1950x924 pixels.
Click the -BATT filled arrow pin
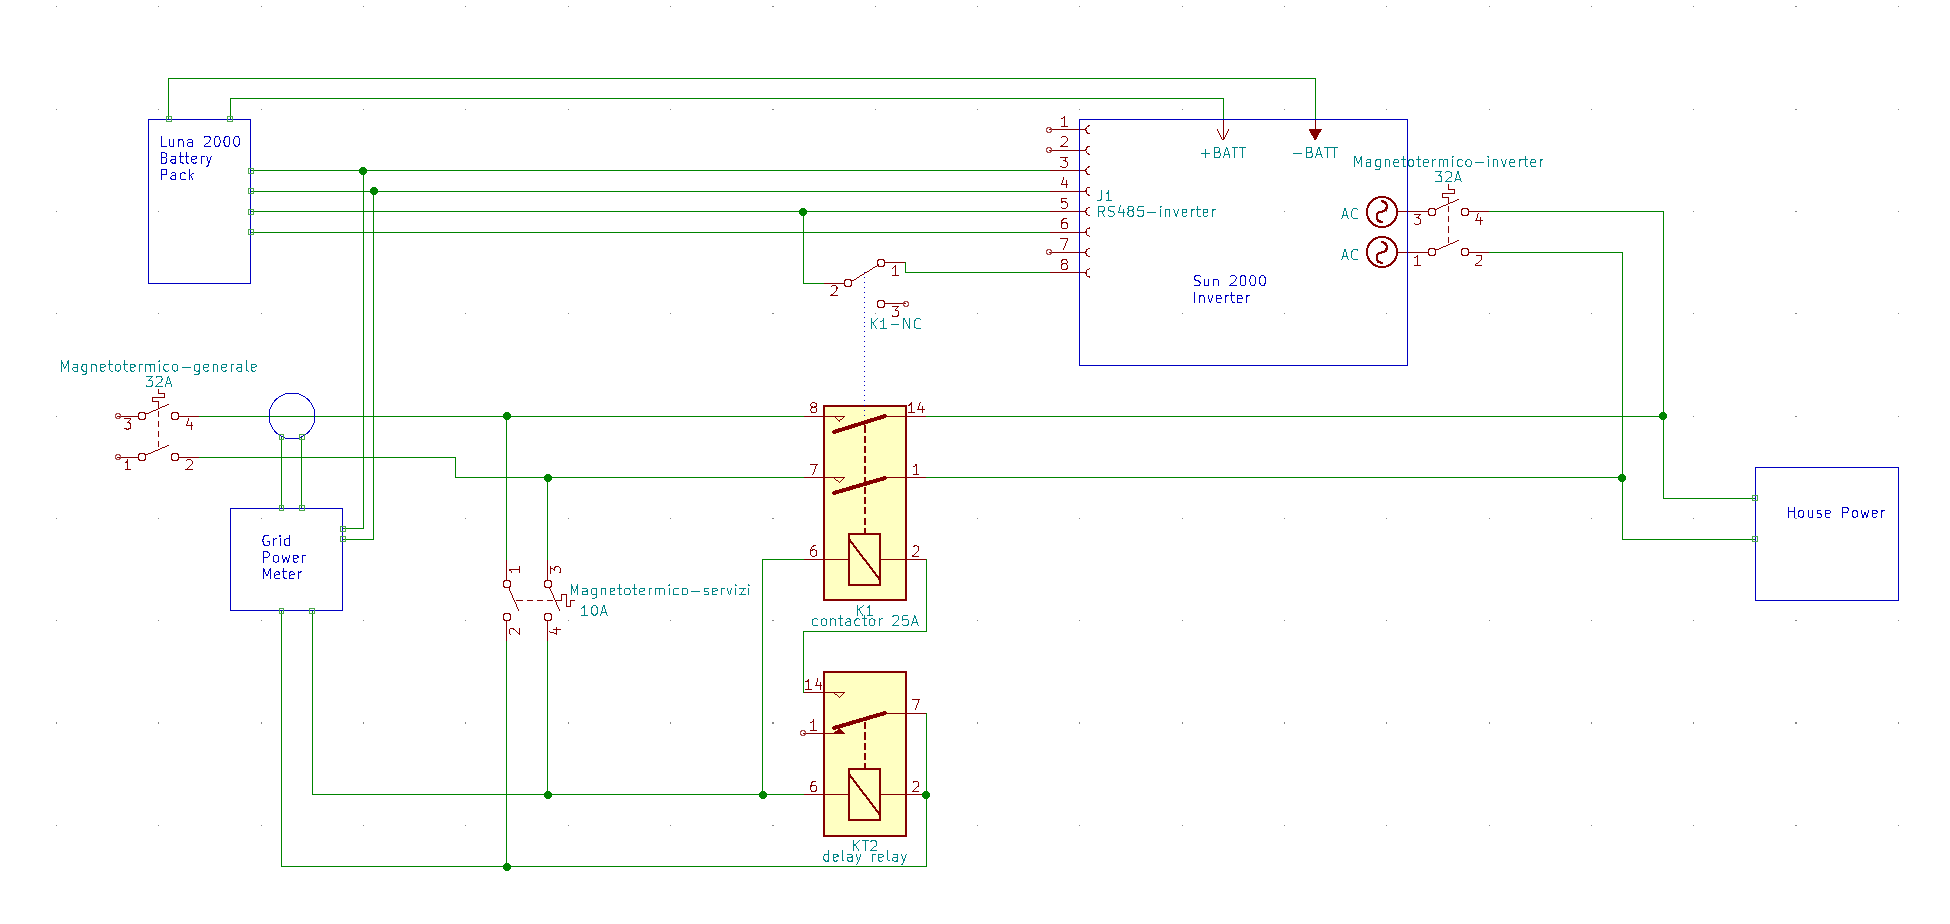1315,133
